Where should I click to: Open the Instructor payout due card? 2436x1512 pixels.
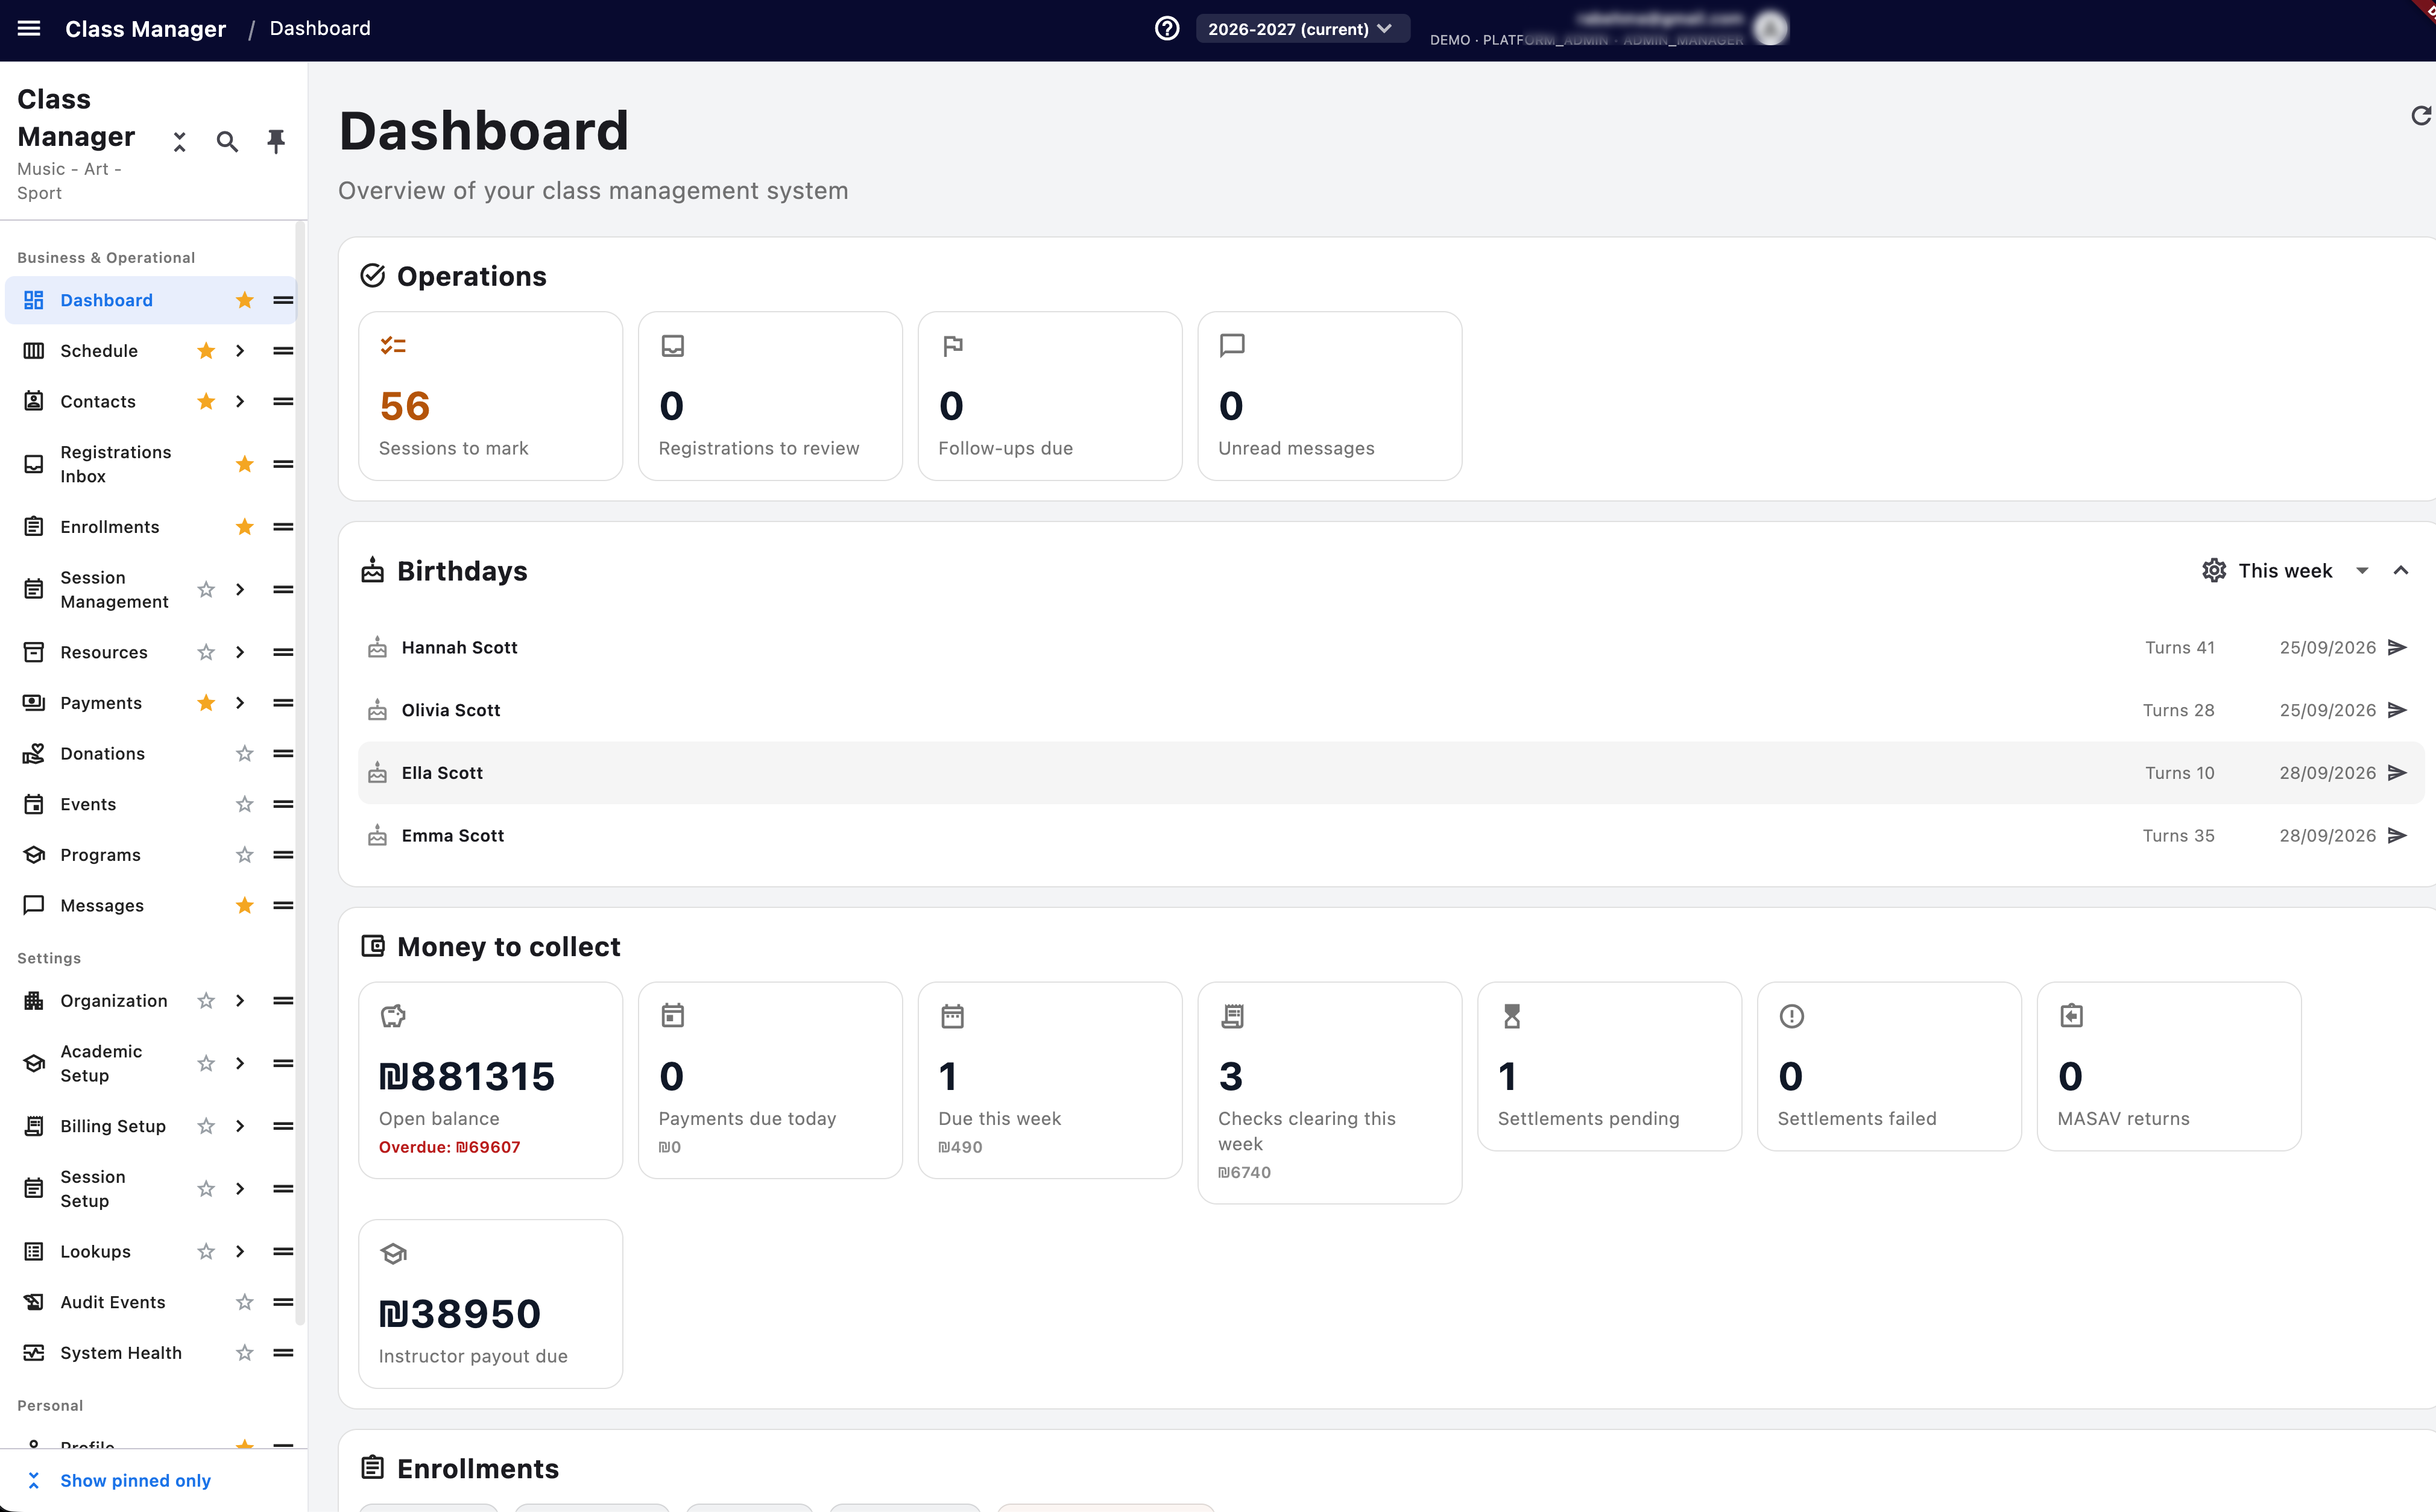[490, 1303]
